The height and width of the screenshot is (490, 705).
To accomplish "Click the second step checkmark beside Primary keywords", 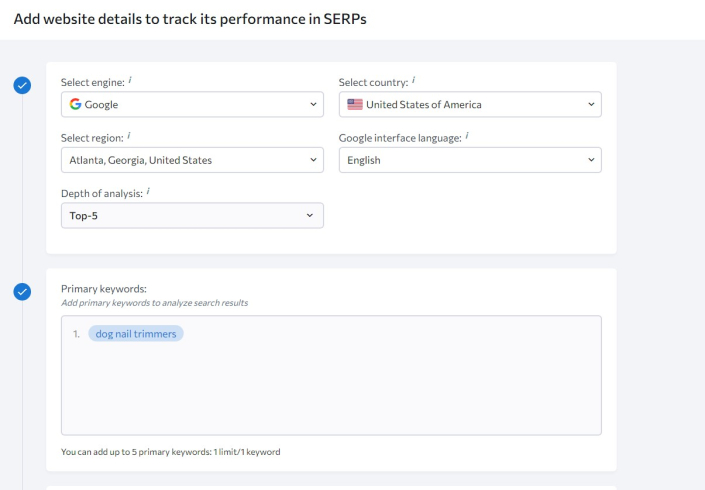I will 22,292.
